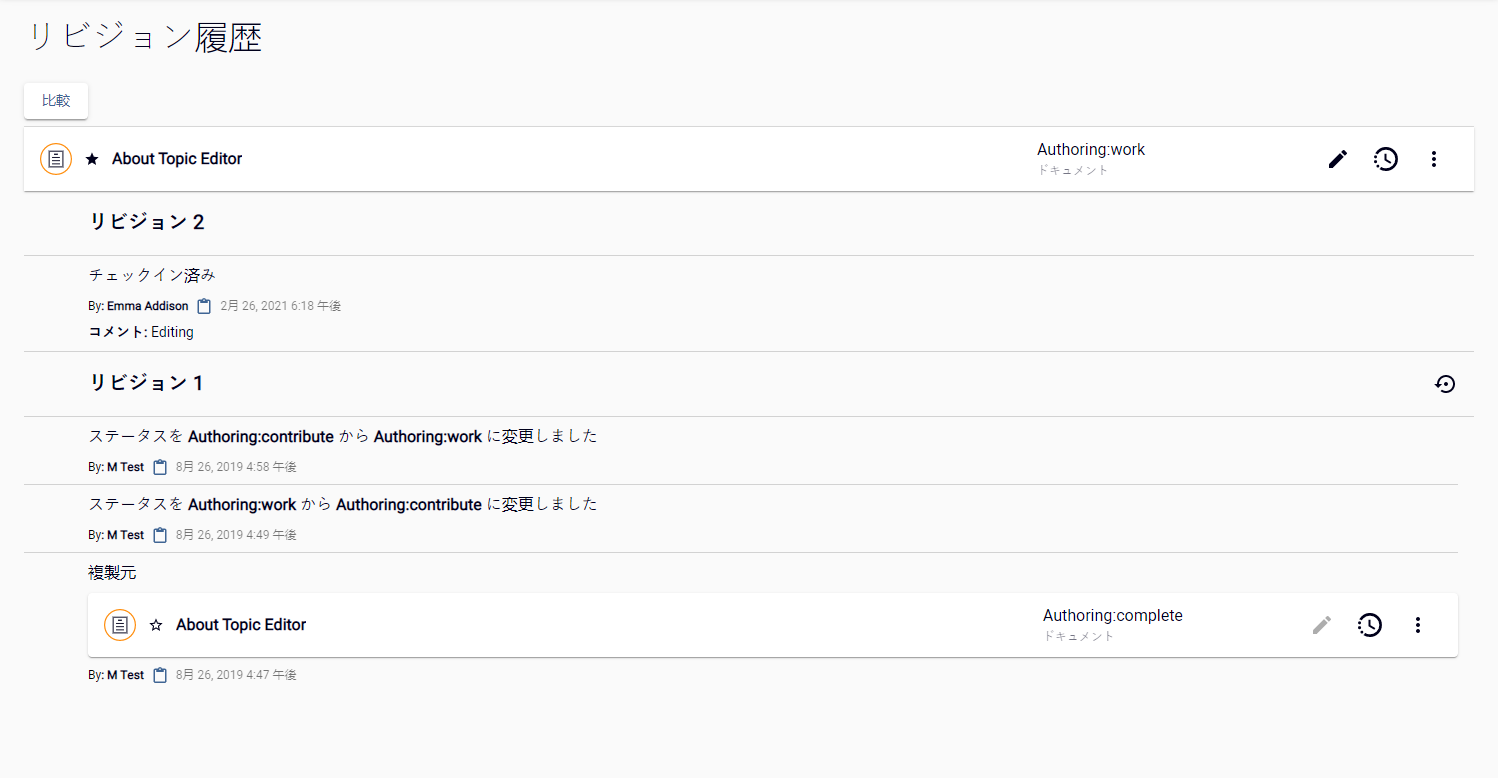Click the 2月 26, 2021 6:18 午後 timestamp
Image resolution: width=1498 pixels, height=778 pixels.
click(x=281, y=306)
